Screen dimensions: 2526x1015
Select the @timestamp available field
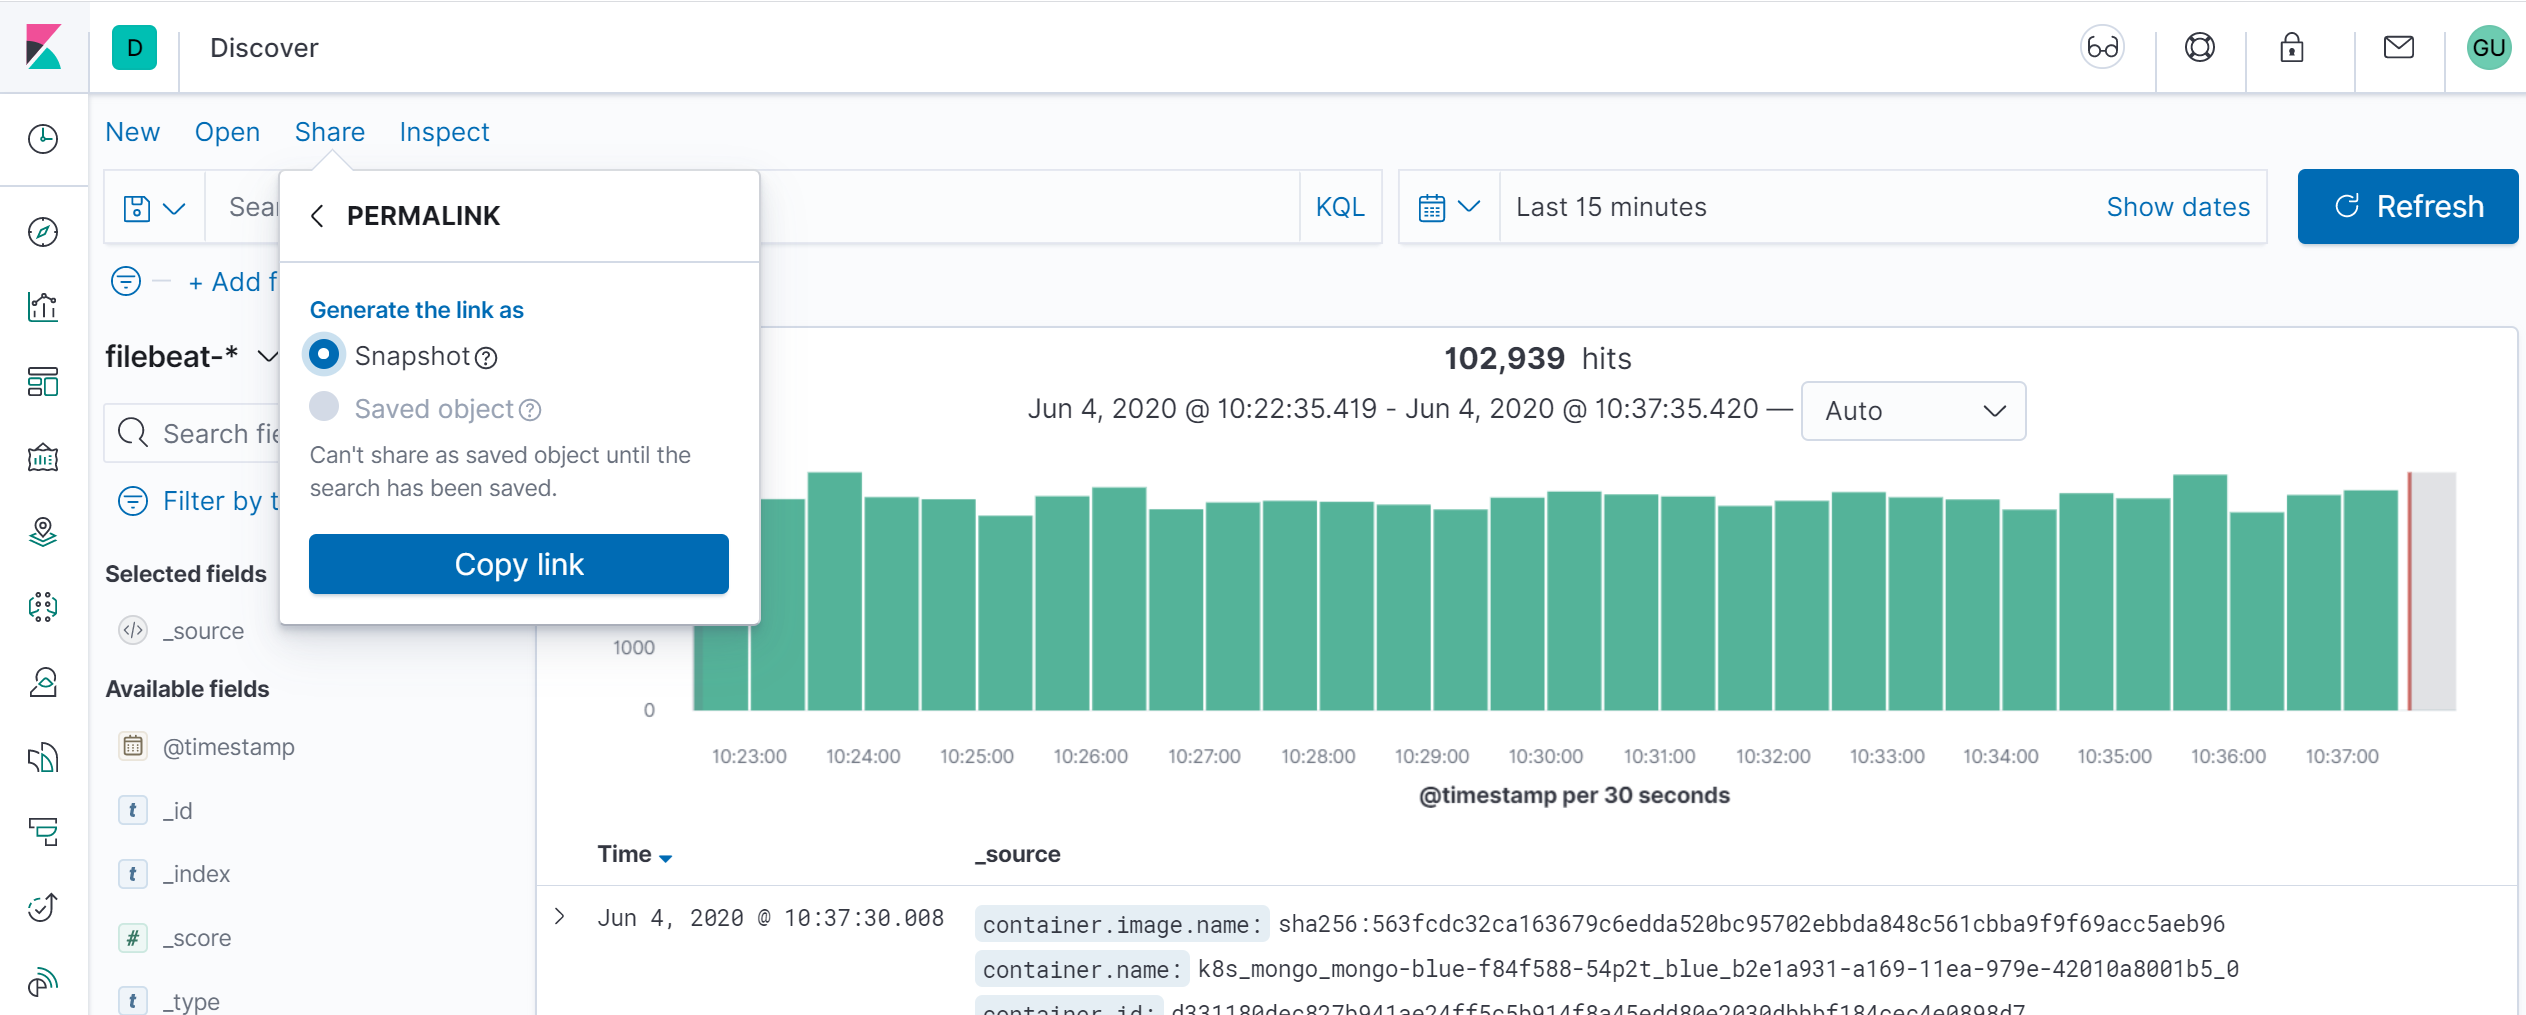pos(229,746)
